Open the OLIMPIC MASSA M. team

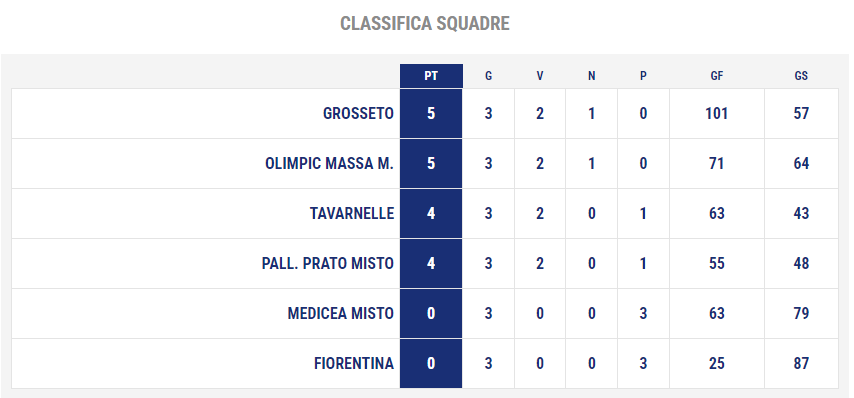click(x=330, y=164)
